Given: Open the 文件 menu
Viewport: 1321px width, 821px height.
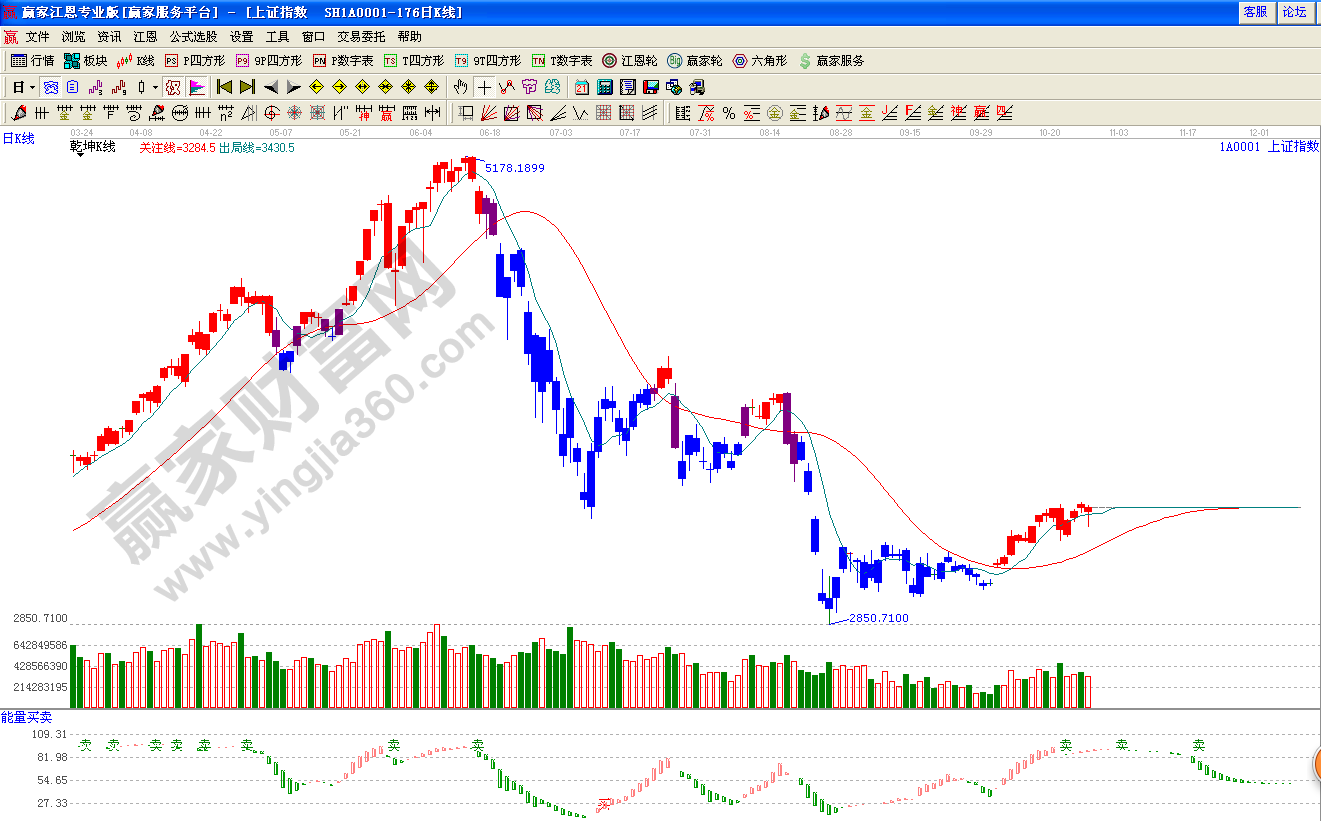Looking at the screenshot, I should click(x=38, y=37).
